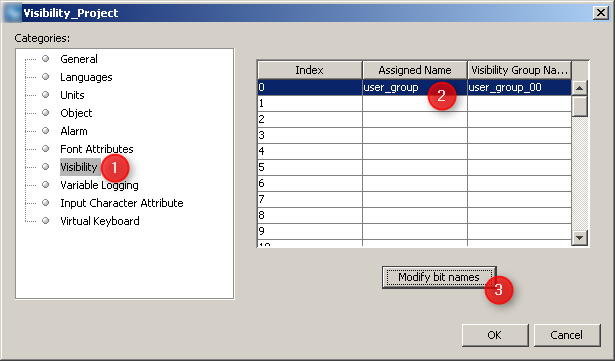615x361 pixels.
Task: Select row with index 2
Action: tap(415, 120)
